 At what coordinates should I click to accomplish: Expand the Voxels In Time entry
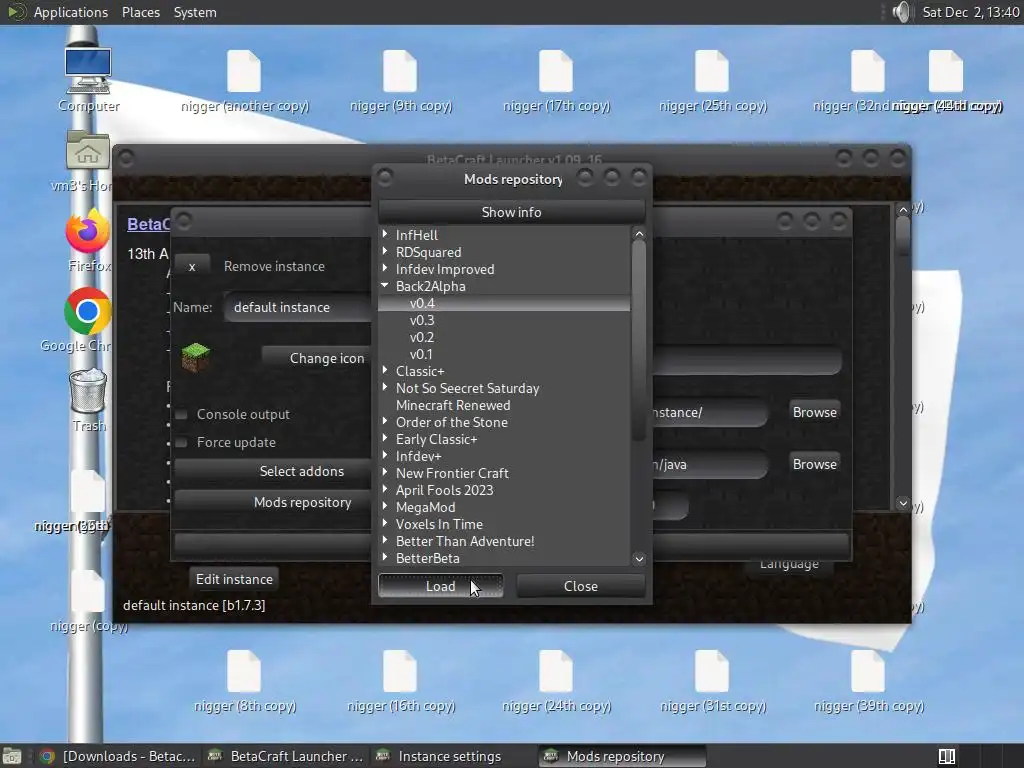click(x=385, y=523)
